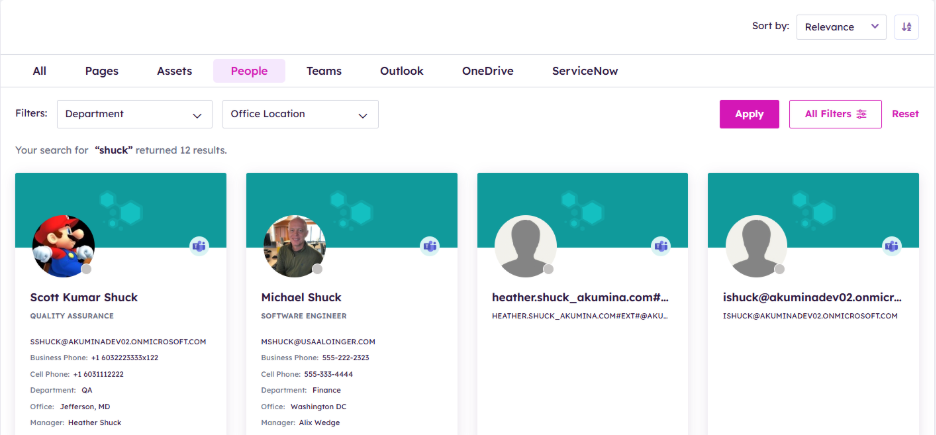Click ishuck placeholder avatar
This screenshot has width=936, height=435.
coord(756,246)
